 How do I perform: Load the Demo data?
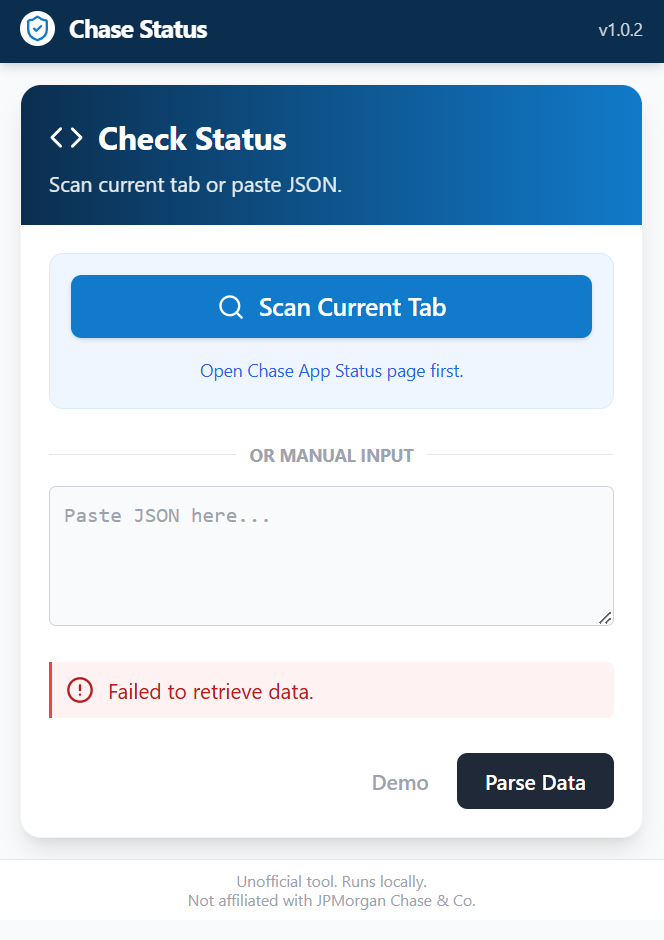(x=400, y=782)
